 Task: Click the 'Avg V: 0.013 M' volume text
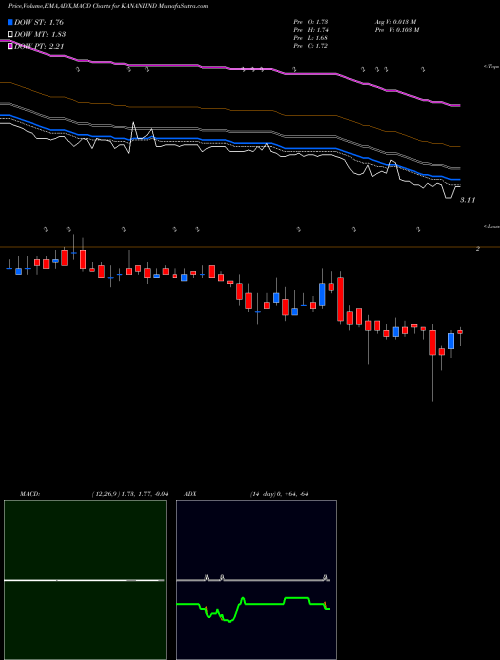point(395,22)
